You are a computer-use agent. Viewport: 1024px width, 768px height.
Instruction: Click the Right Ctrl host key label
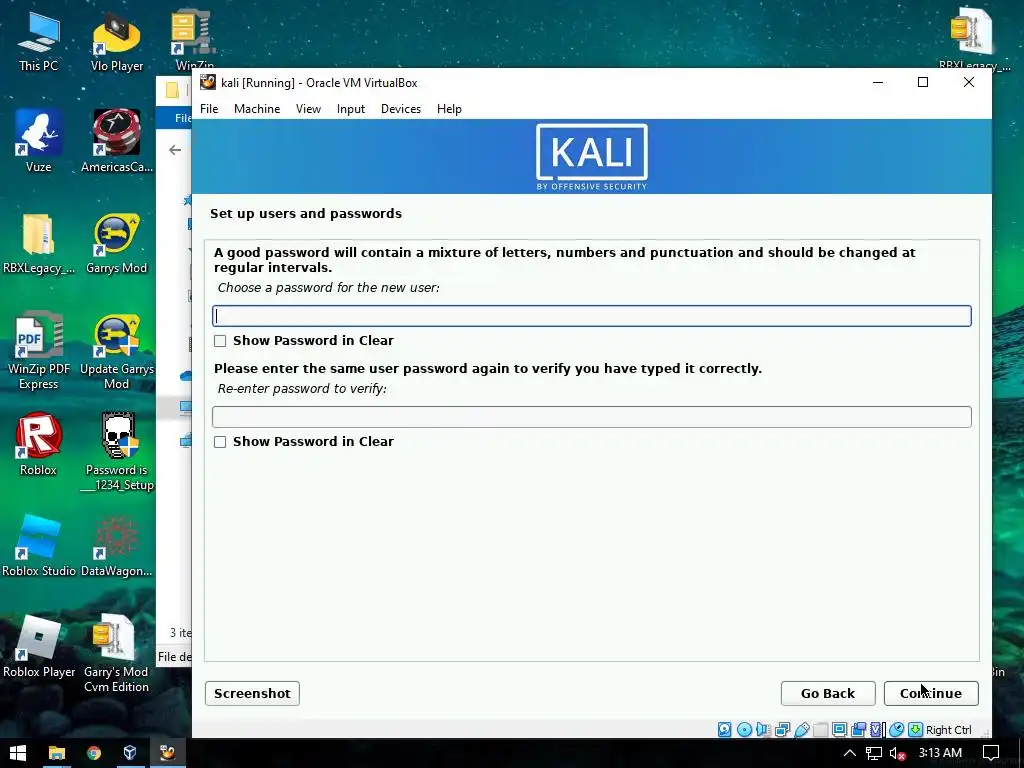click(x=948, y=730)
